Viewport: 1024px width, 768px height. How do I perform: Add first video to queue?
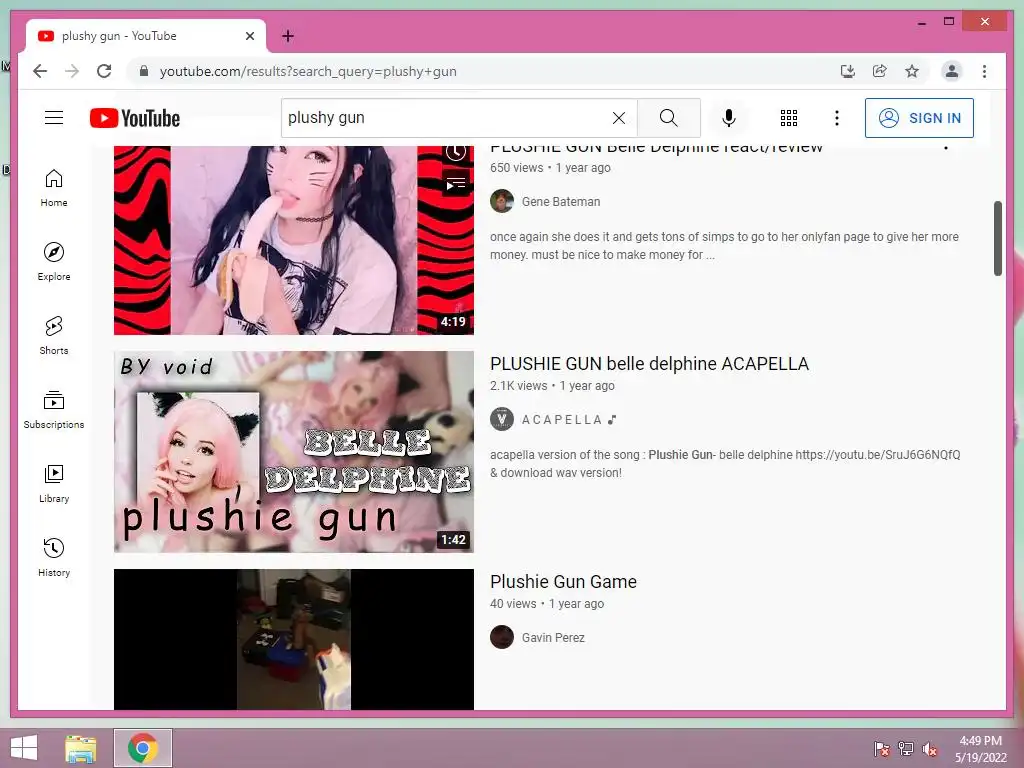456,184
